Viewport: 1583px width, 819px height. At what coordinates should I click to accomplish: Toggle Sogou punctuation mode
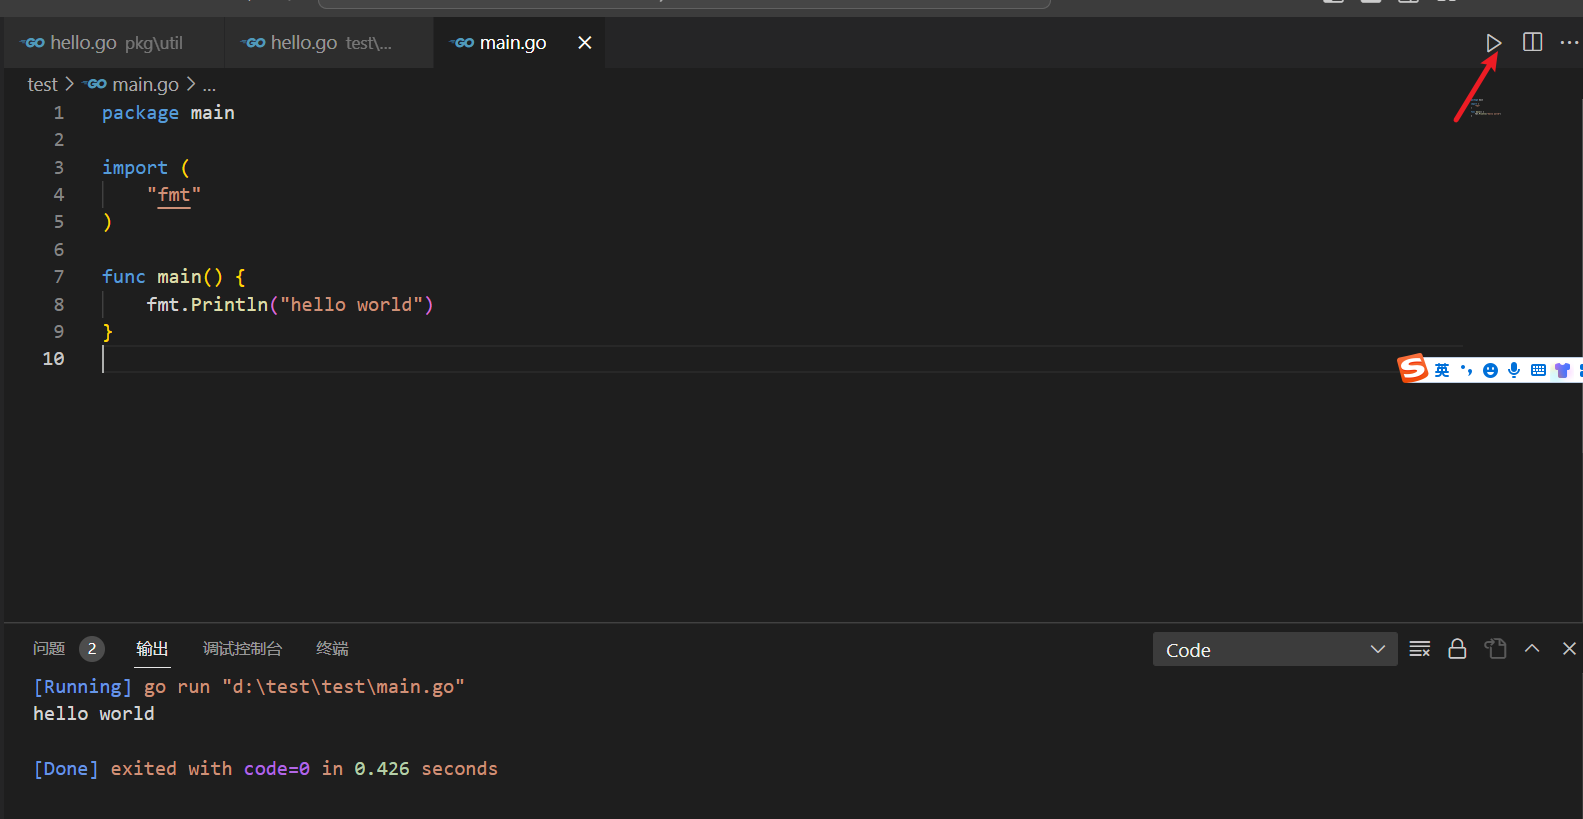click(x=1466, y=370)
